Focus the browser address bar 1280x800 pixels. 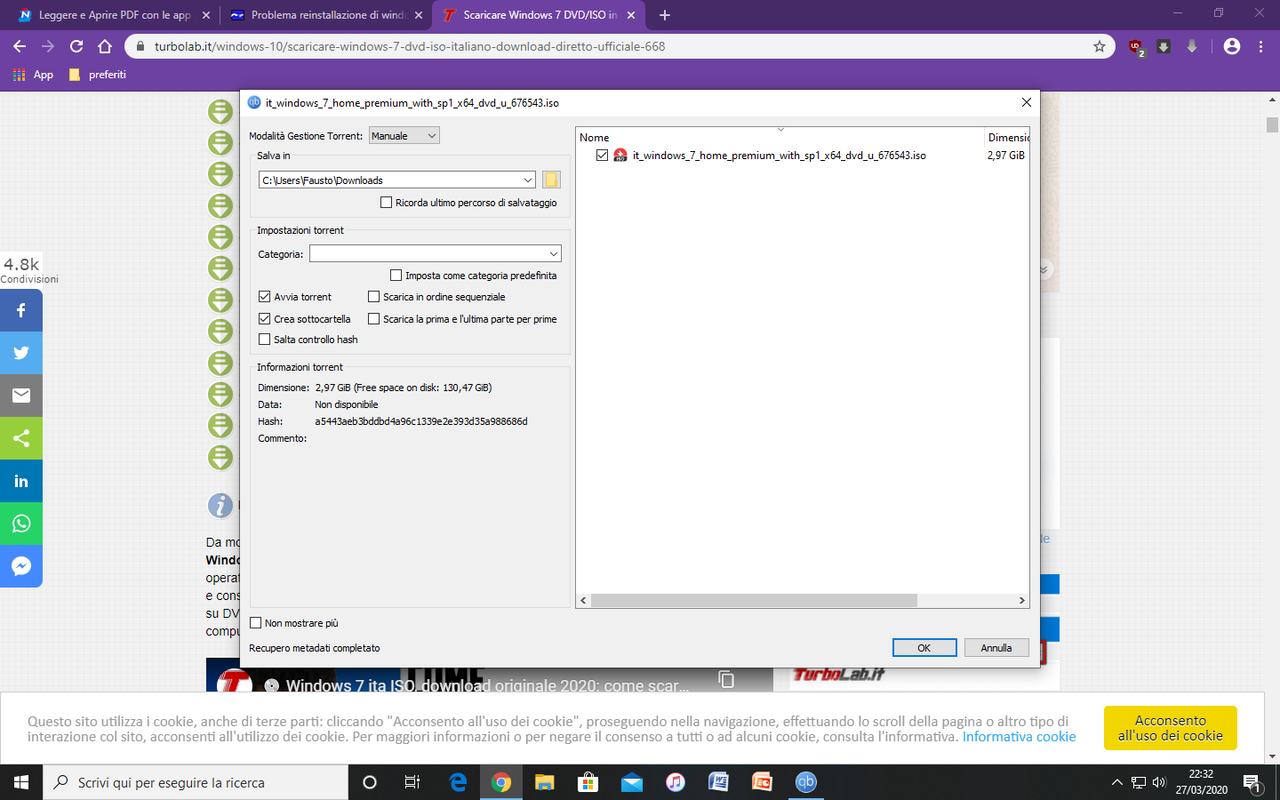pos(610,46)
